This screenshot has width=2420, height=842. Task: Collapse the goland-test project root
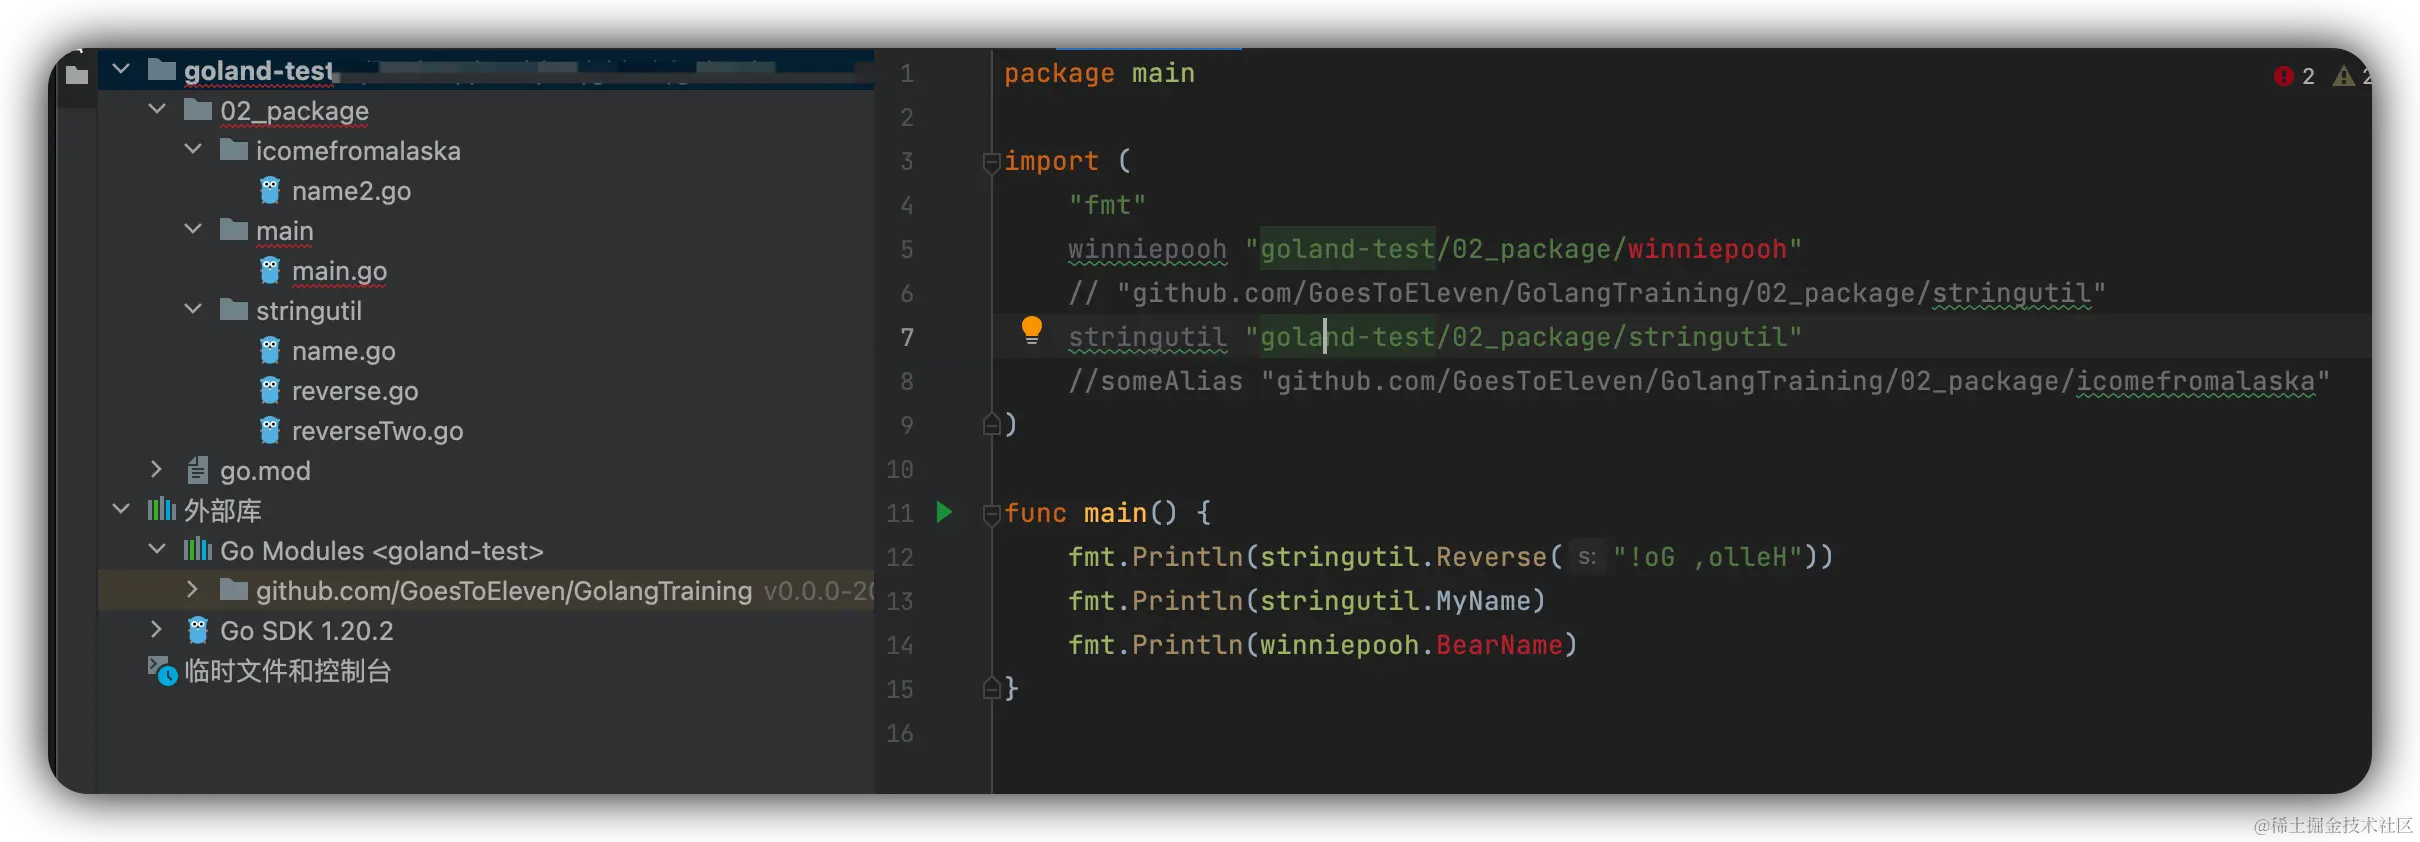point(121,69)
